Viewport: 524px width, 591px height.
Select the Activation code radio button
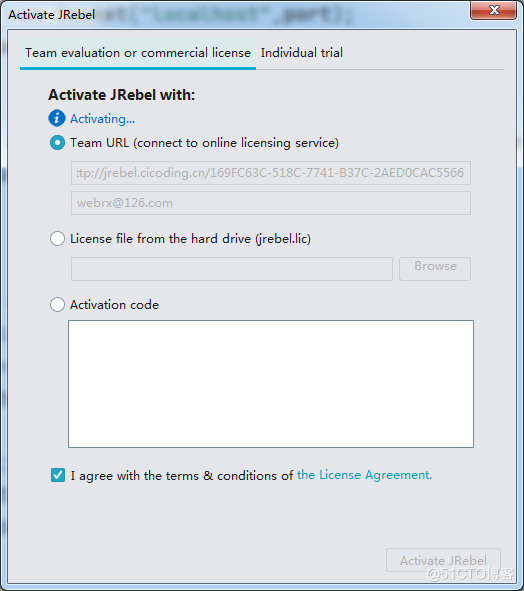(x=57, y=305)
